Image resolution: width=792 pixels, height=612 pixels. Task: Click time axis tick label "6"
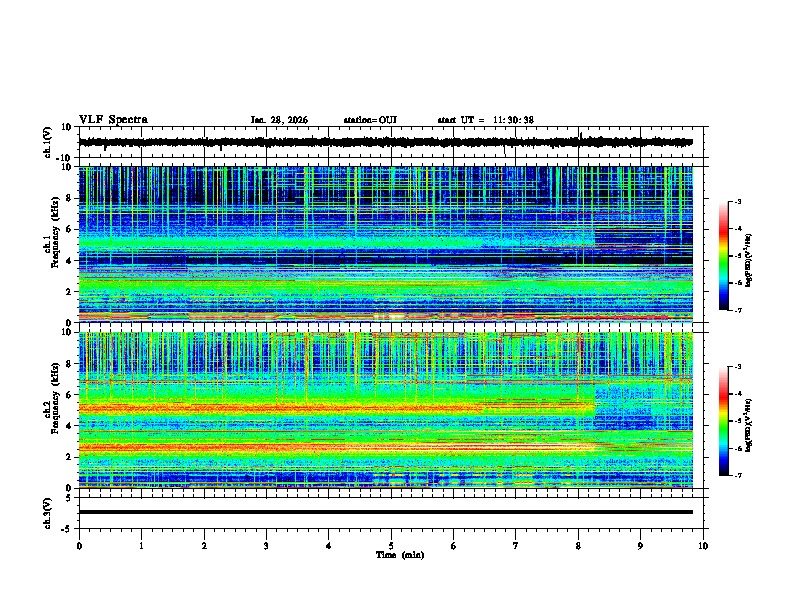454,546
